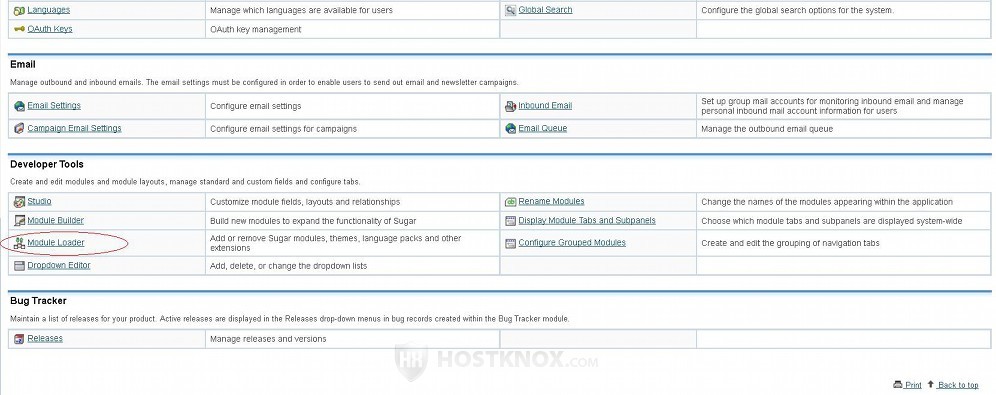Click the Global Search magnifier icon
This screenshot has width=996, height=395.
pyautogui.click(x=511, y=11)
